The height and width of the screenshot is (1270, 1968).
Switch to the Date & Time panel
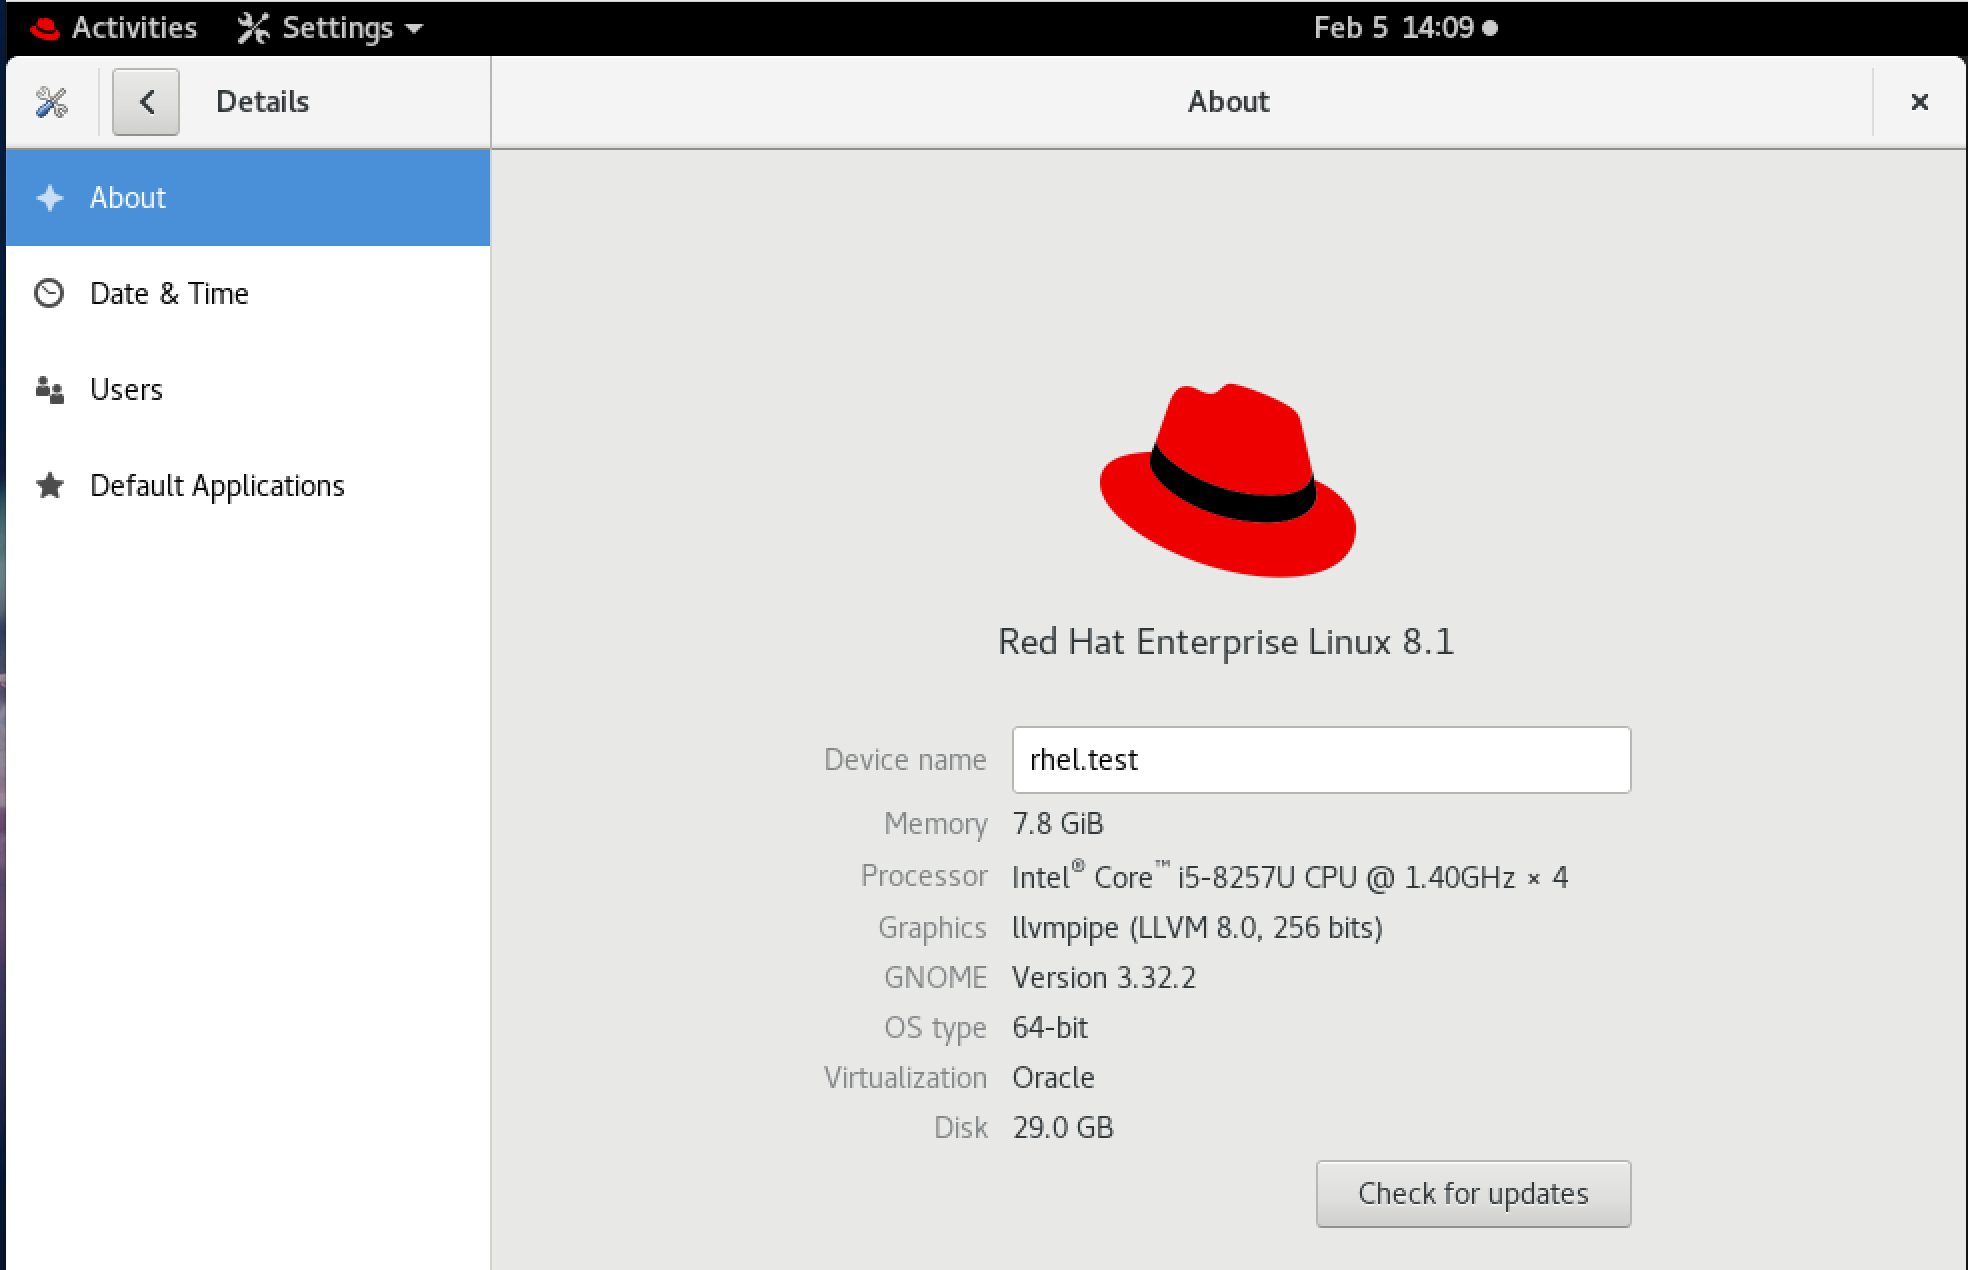(169, 293)
